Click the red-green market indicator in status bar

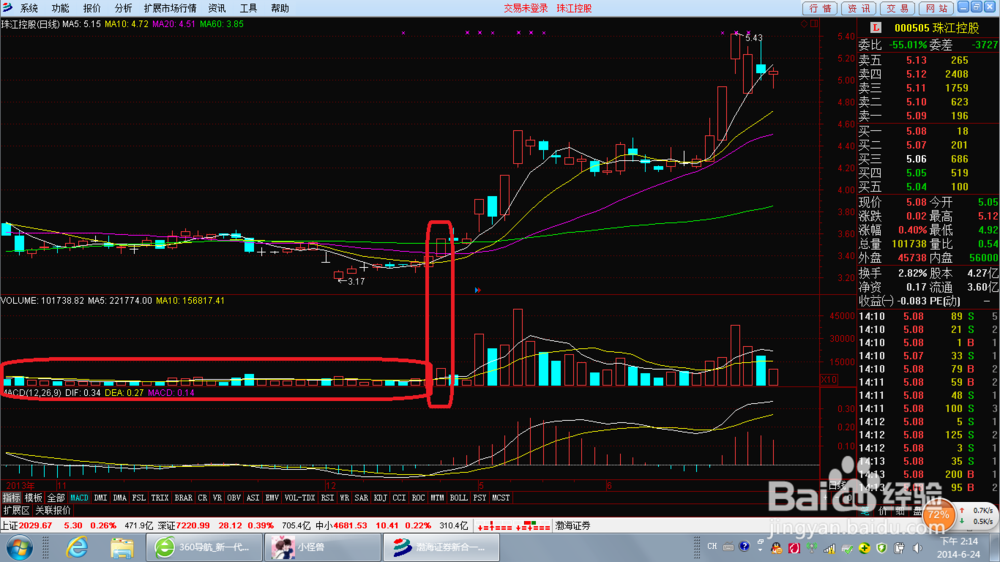pyautogui.click(x=514, y=526)
